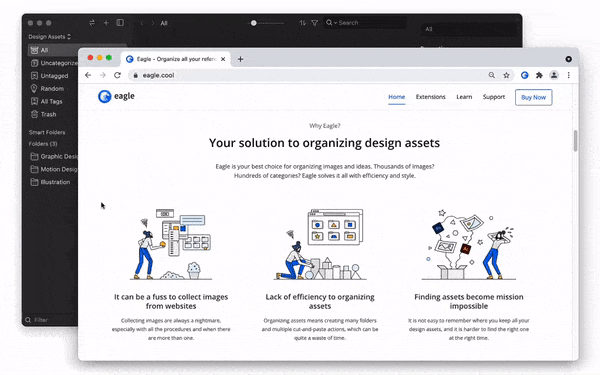Open the Eagle browser extension icon
Screen dimensions: 600x375
[525, 75]
